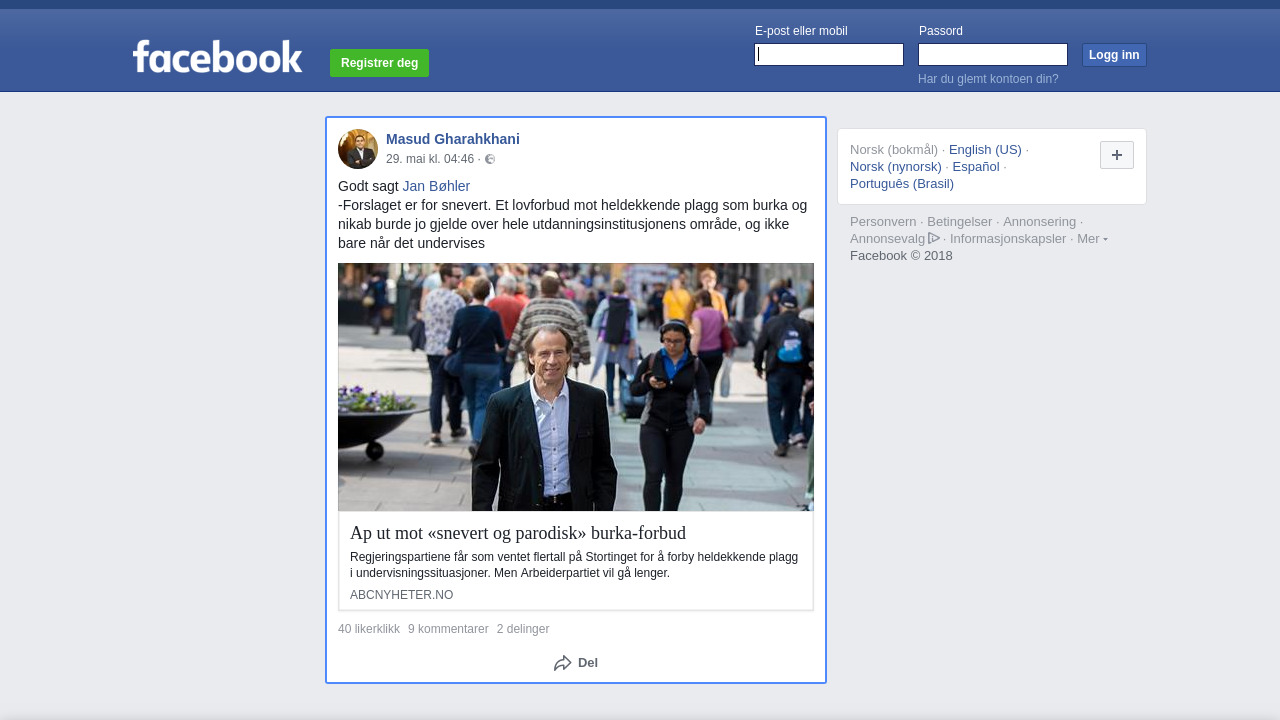This screenshot has width=1280, height=720.
Task: Switch language to English (US)
Action: pos(985,150)
